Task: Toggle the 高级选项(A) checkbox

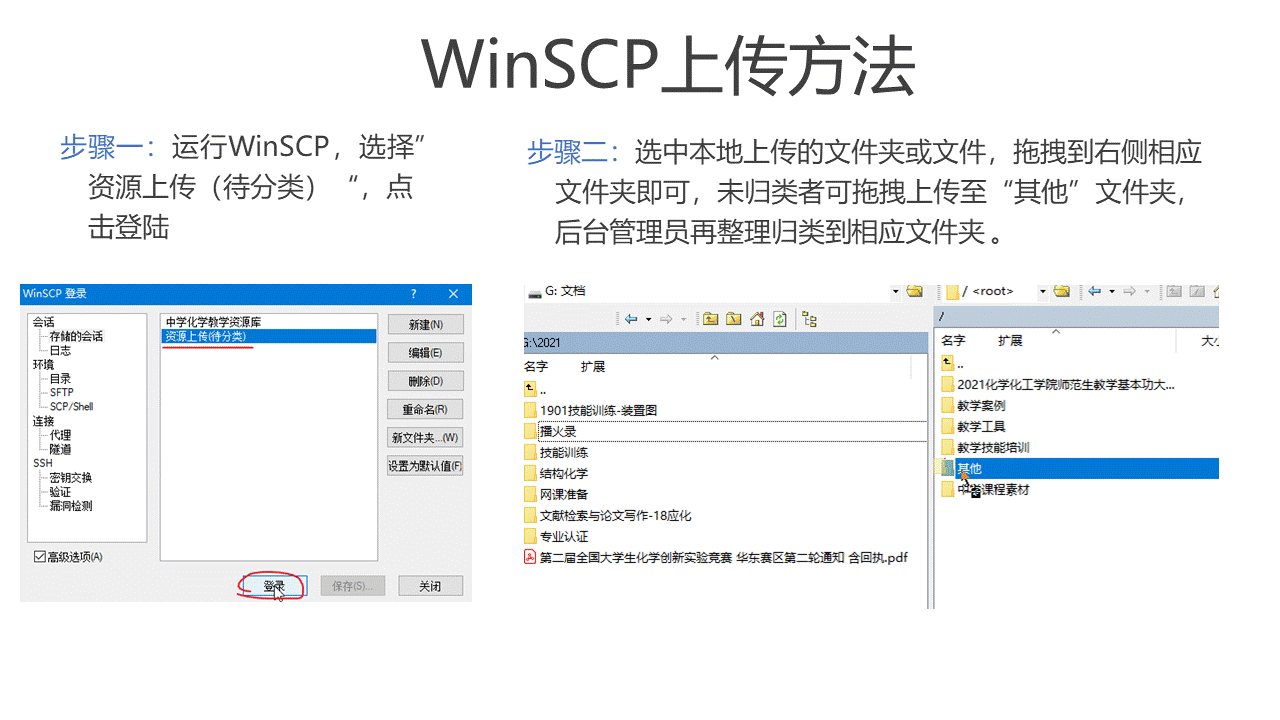Action: (x=40, y=556)
